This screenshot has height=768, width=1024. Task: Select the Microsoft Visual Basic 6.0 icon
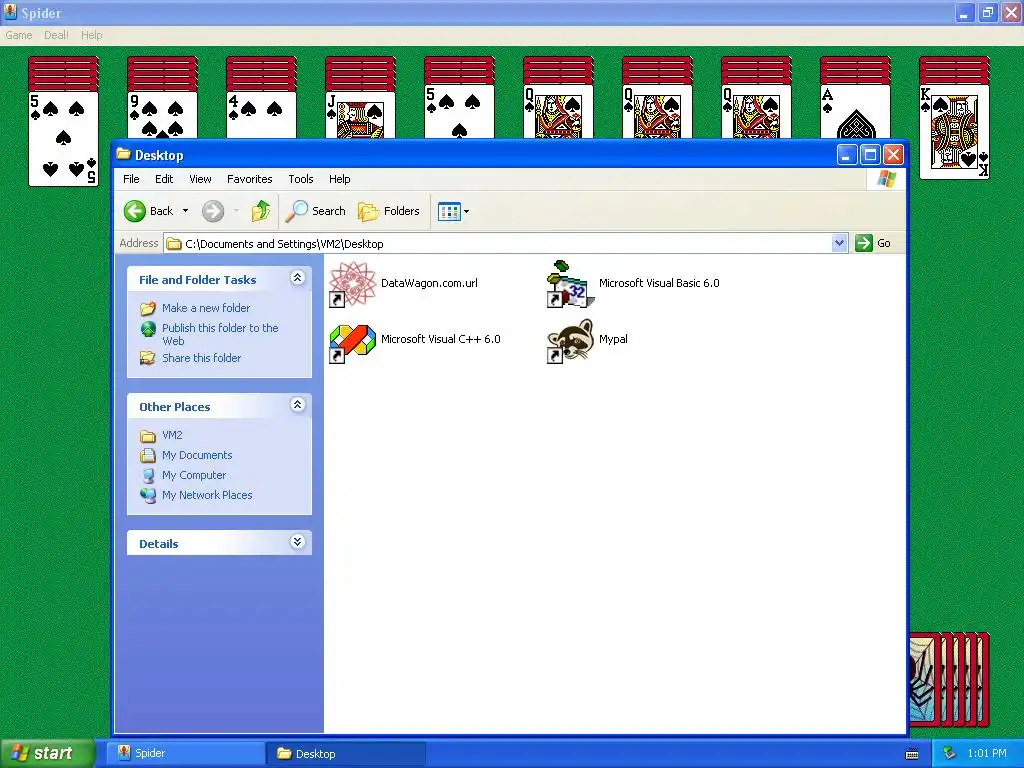pos(570,284)
